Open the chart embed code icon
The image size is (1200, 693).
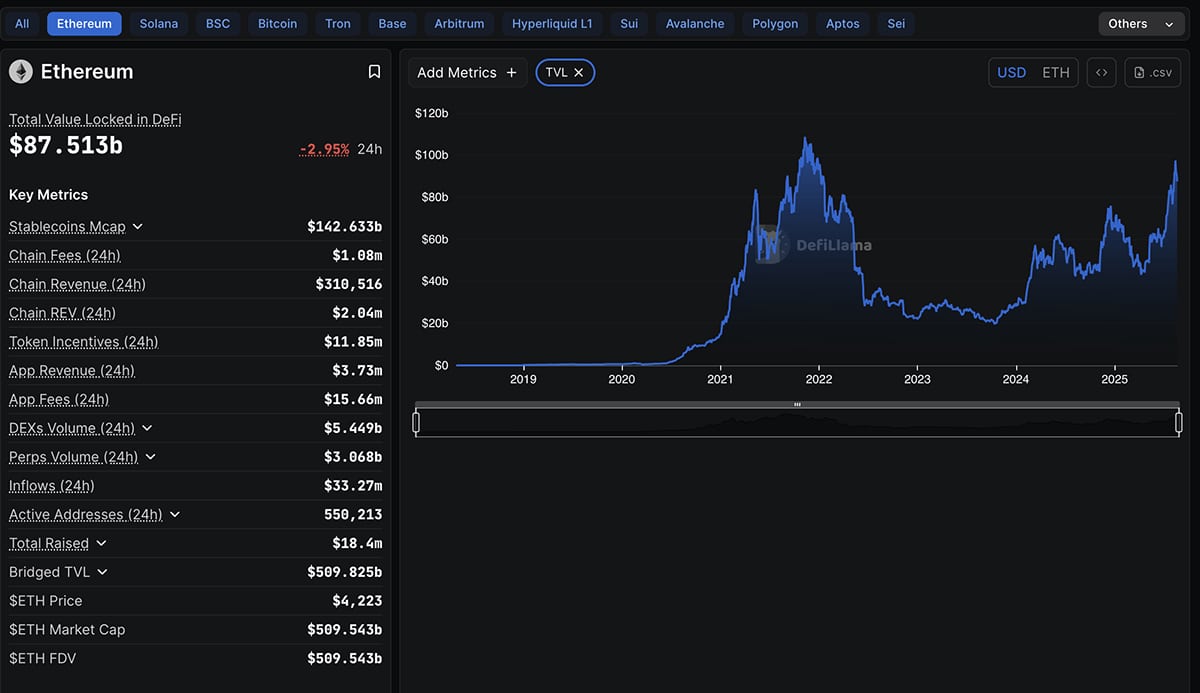[x=1101, y=71]
